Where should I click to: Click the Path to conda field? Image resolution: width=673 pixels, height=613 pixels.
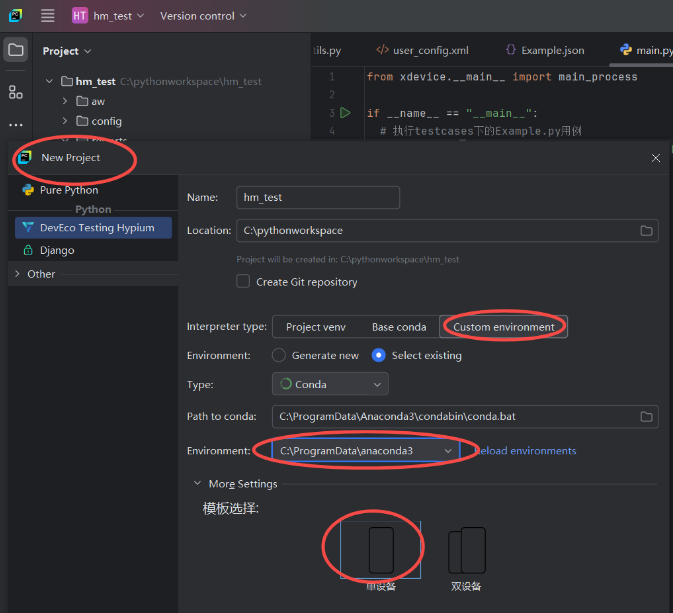(x=465, y=416)
